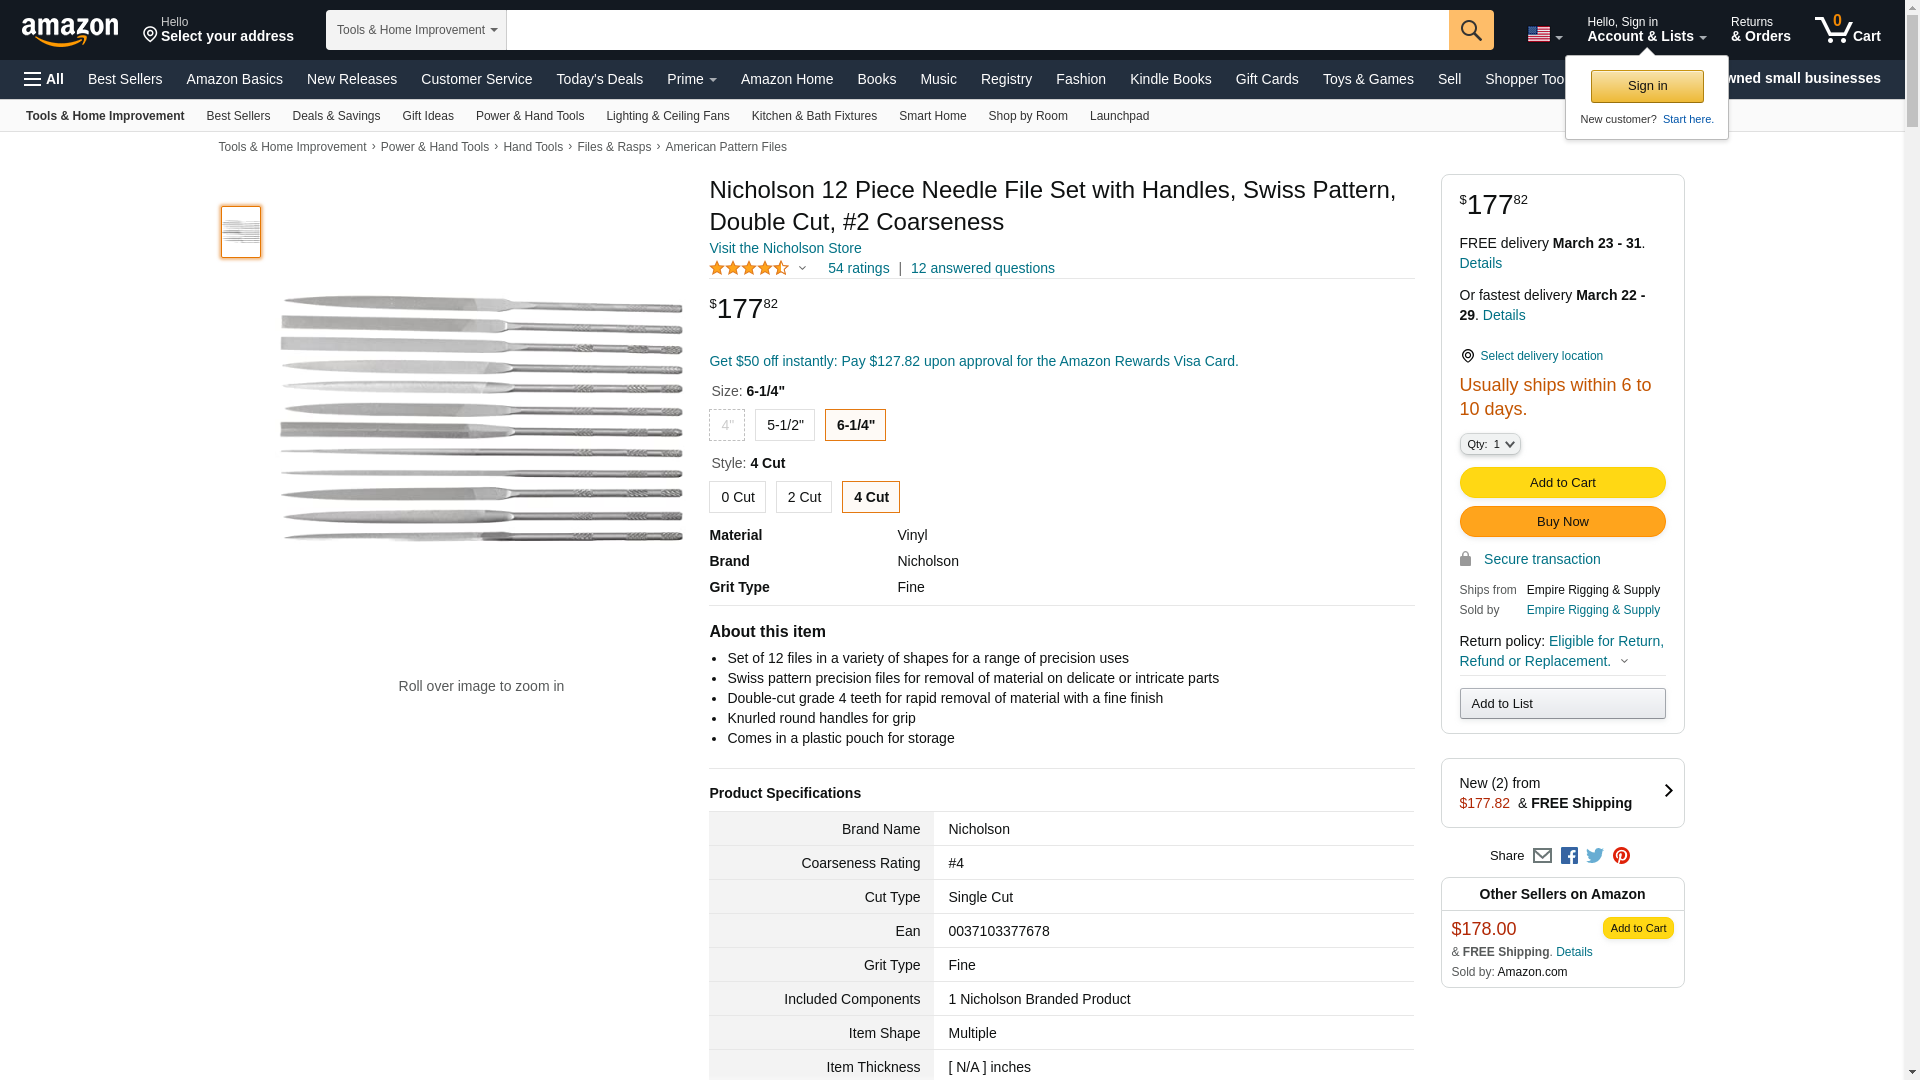Go to the Amazon logo homepage
Image resolution: width=1920 pixels, height=1080 pixels.
point(70,31)
